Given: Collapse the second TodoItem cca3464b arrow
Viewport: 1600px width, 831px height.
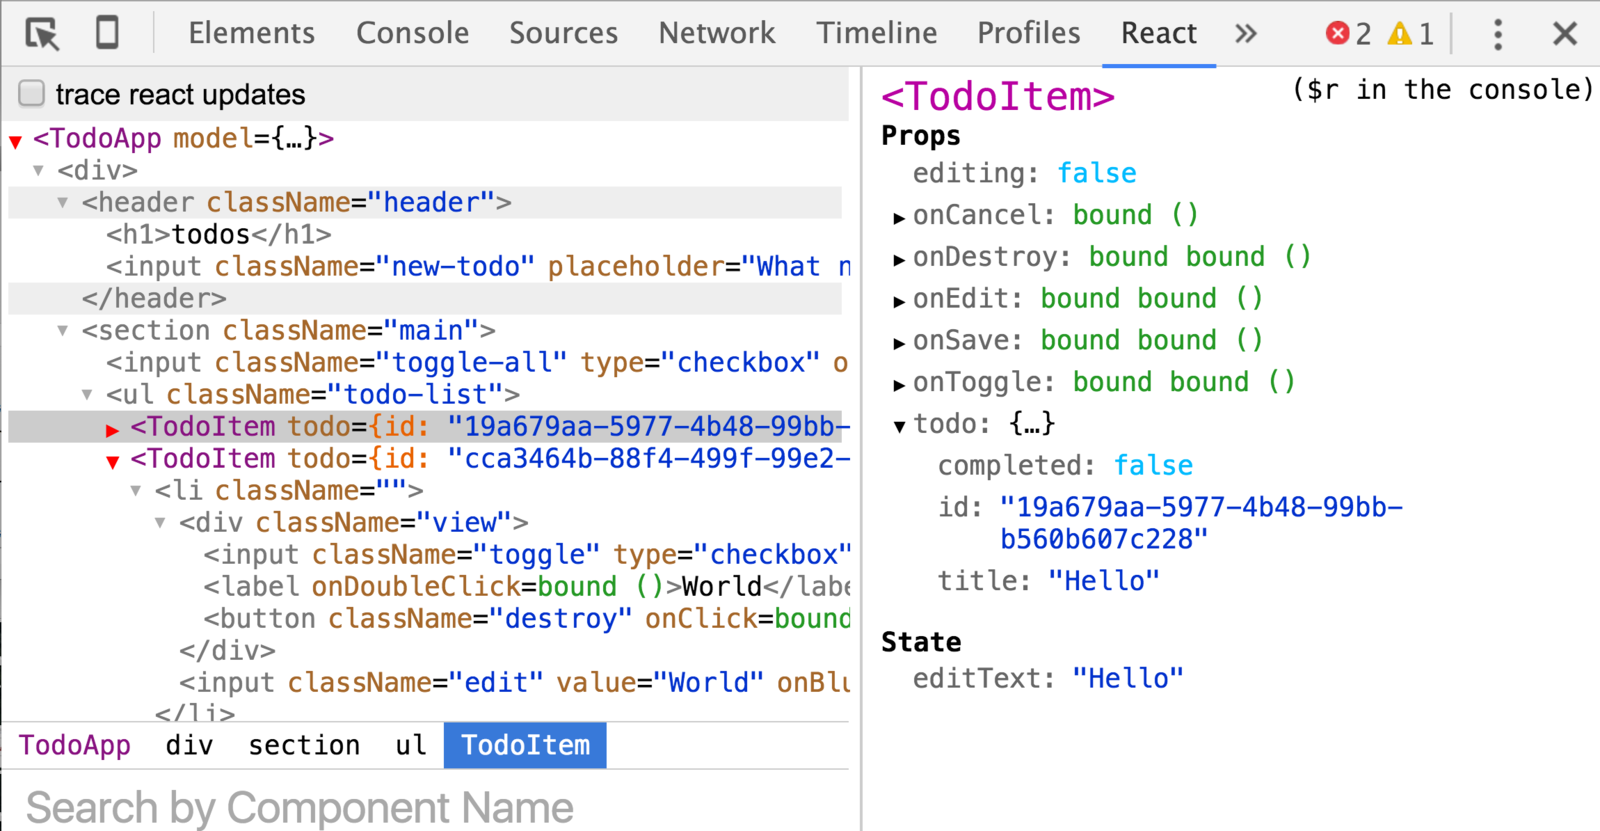Looking at the screenshot, I should click(x=113, y=461).
